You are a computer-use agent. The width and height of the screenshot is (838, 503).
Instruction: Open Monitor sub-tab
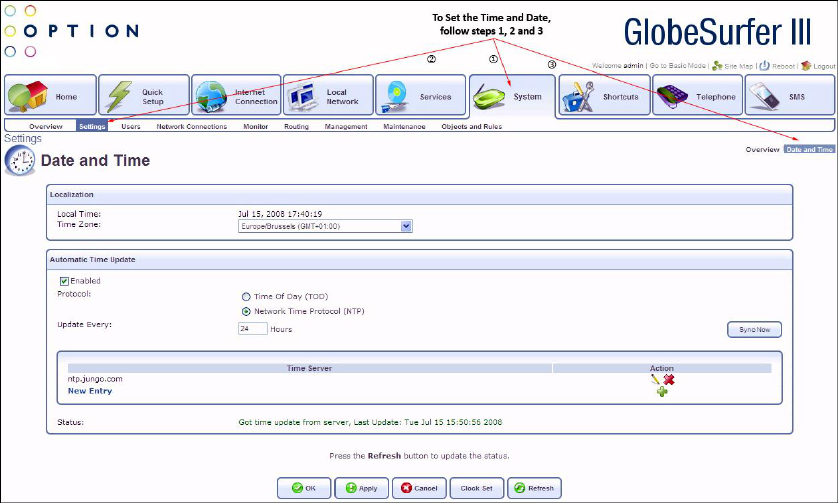point(255,127)
